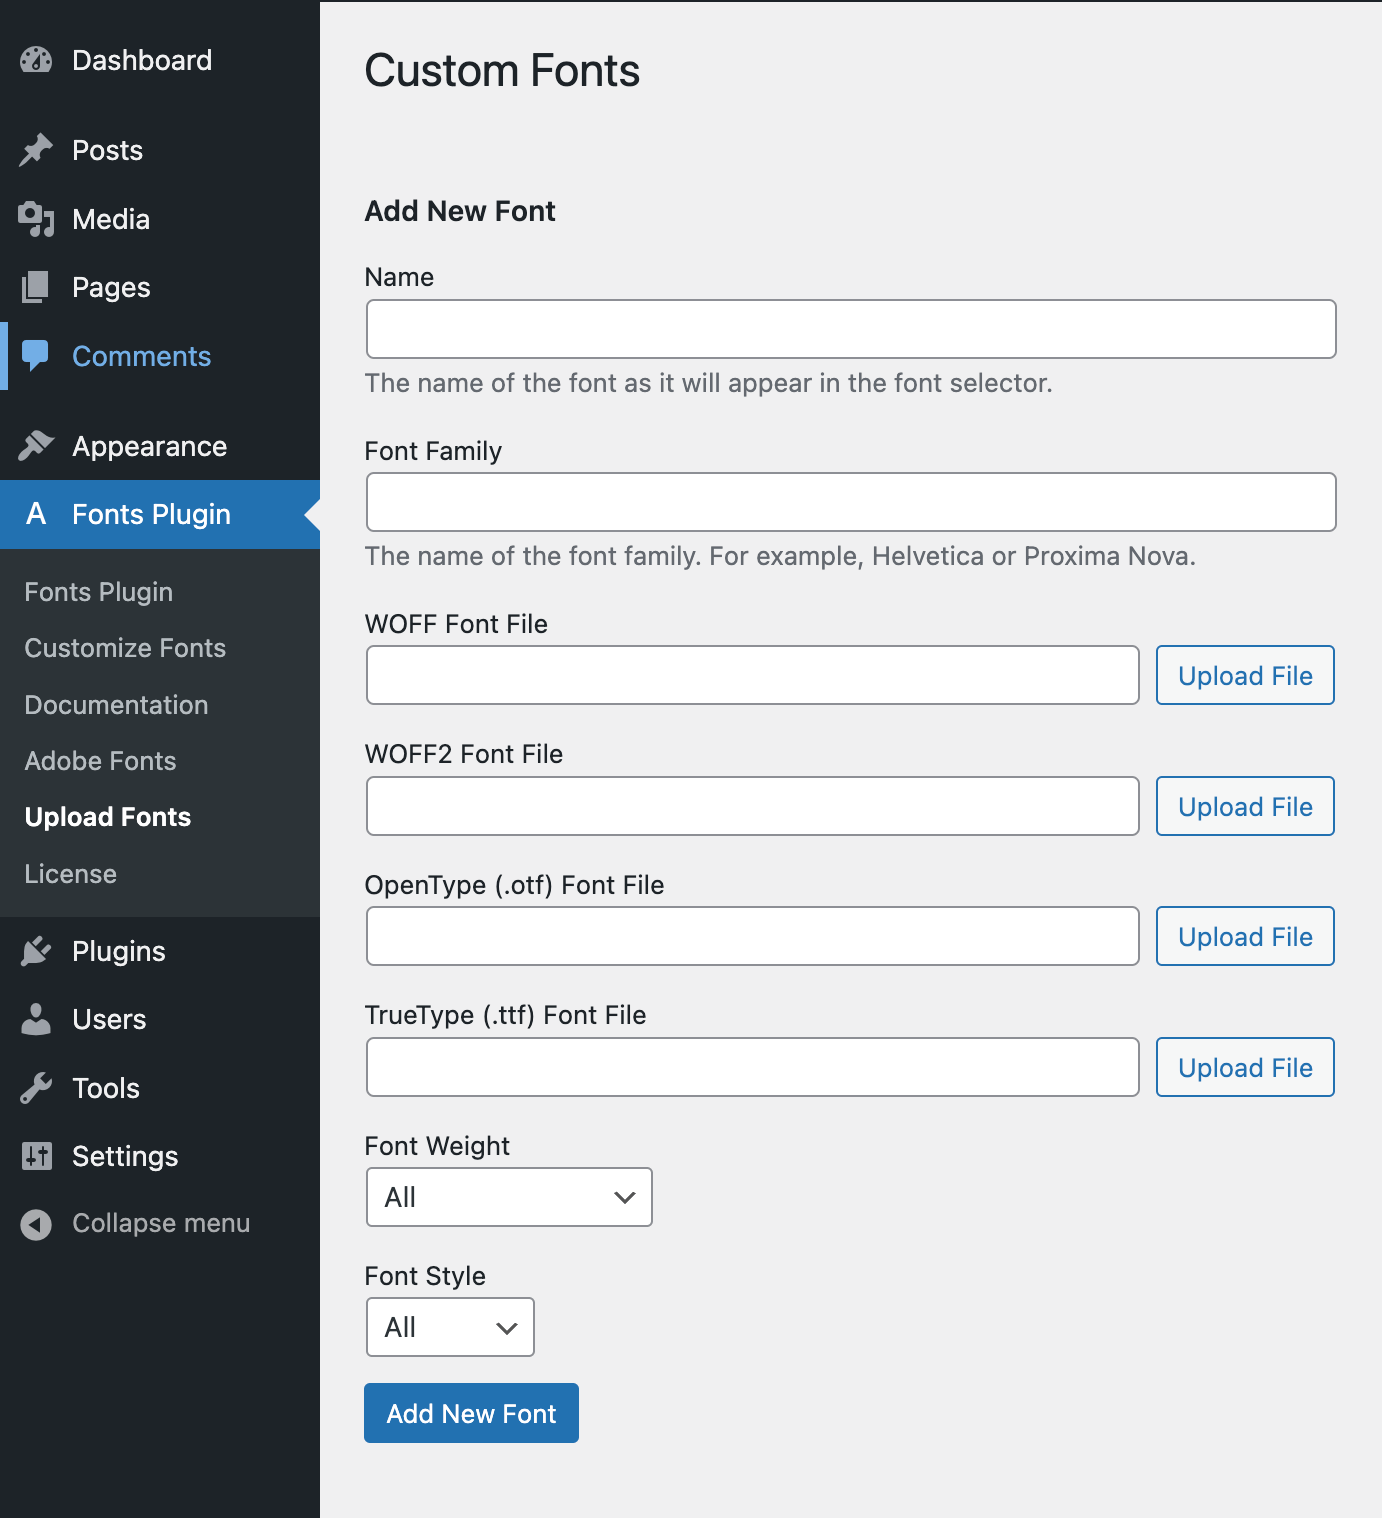Viewport: 1382px width, 1518px height.
Task: Navigate to the License page link
Action: [69, 873]
